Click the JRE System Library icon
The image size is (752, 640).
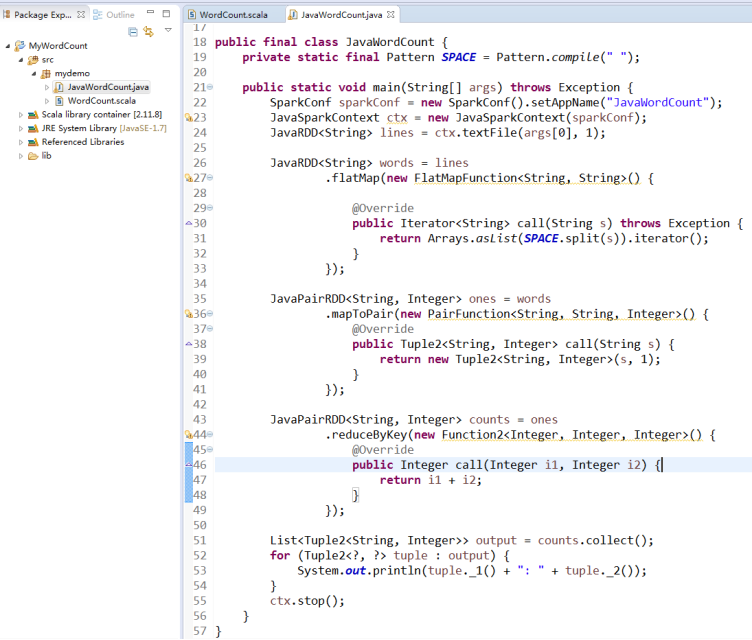33,129
